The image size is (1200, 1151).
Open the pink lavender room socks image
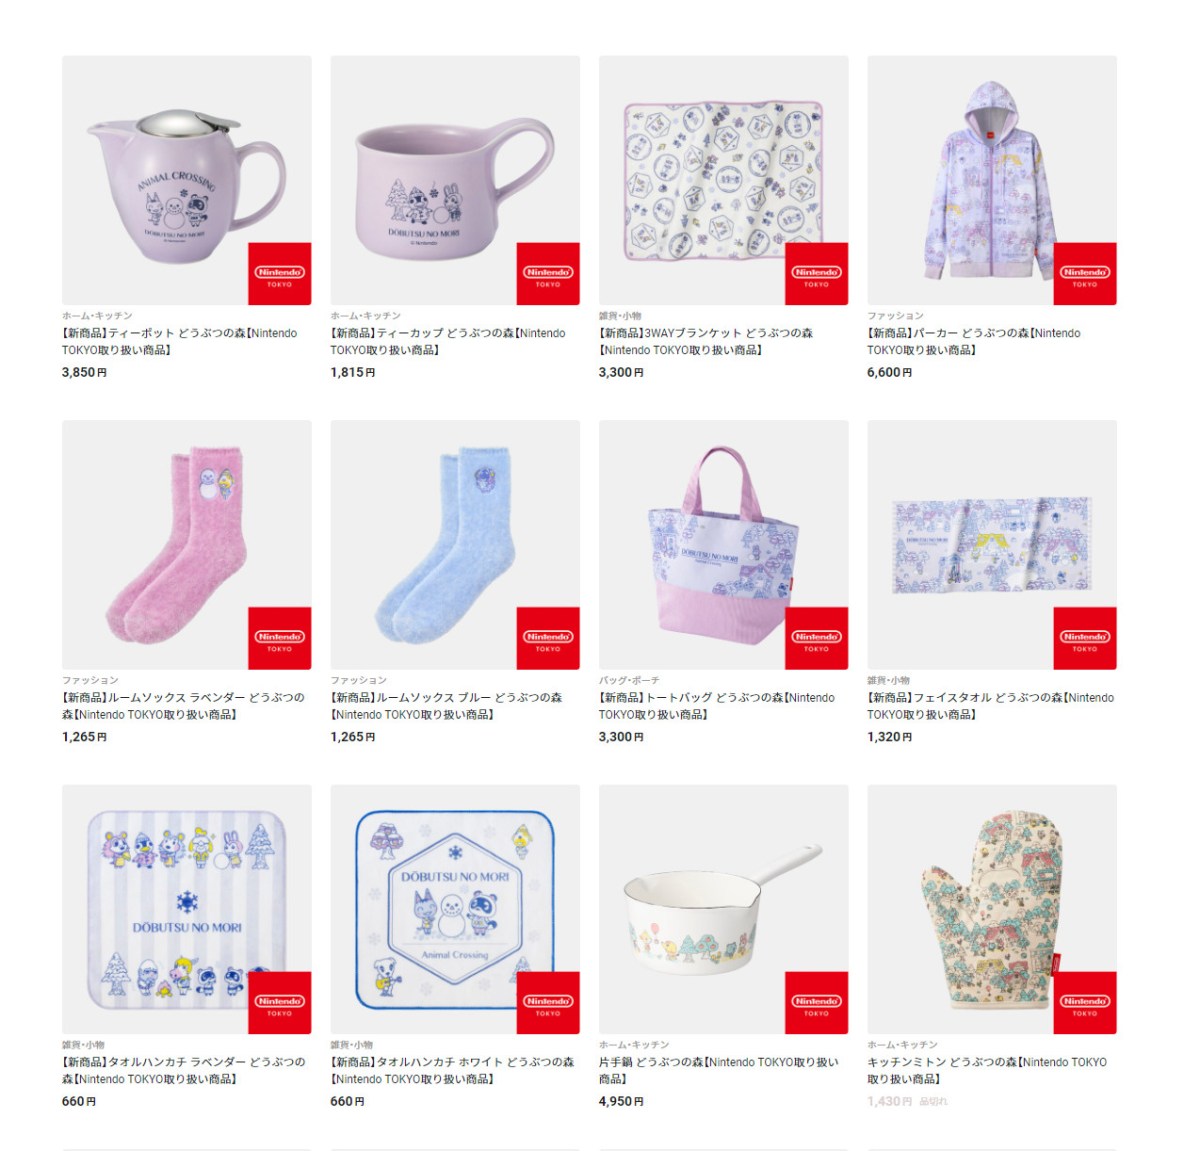187,545
